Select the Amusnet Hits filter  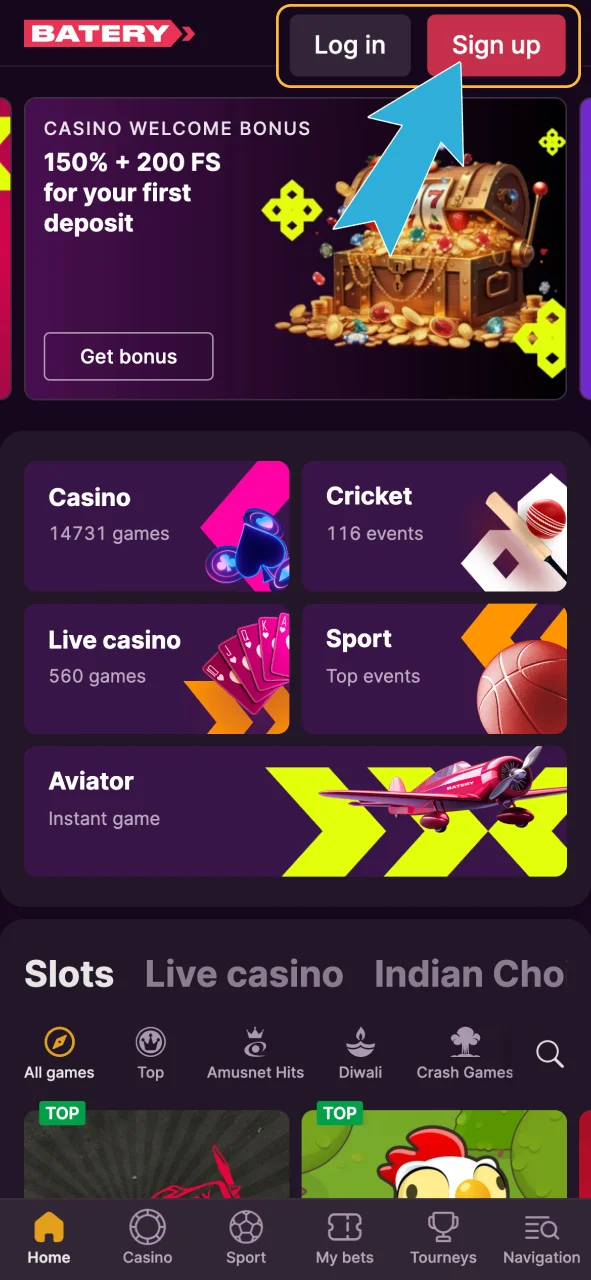[x=255, y=1054]
